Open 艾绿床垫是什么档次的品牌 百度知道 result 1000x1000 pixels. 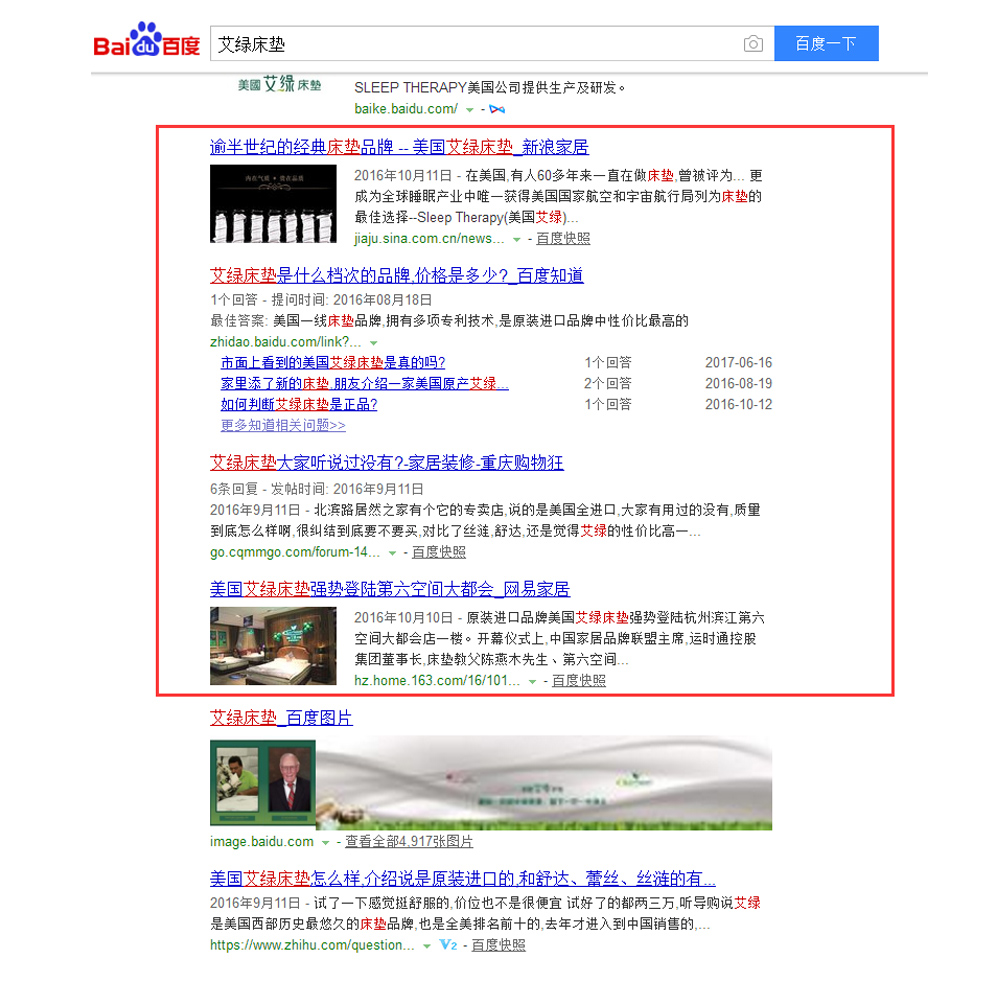397,276
